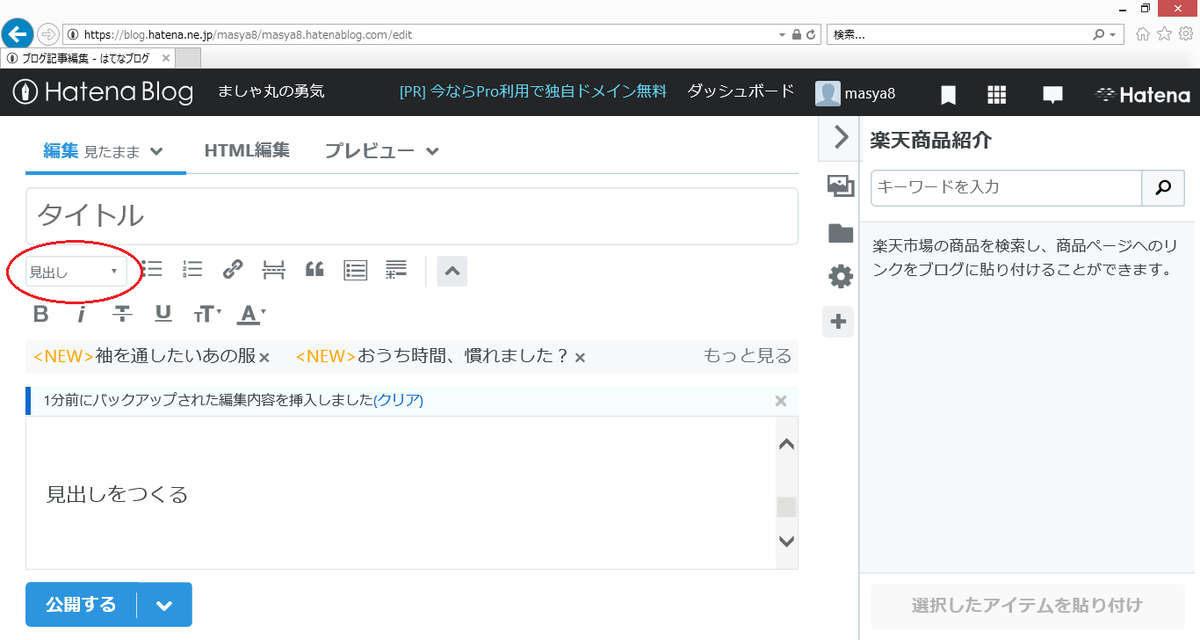Click the plus icon to add sidebar items
Image resolution: width=1200 pixels, height=640 pixels.
click(x=839, y=322)
